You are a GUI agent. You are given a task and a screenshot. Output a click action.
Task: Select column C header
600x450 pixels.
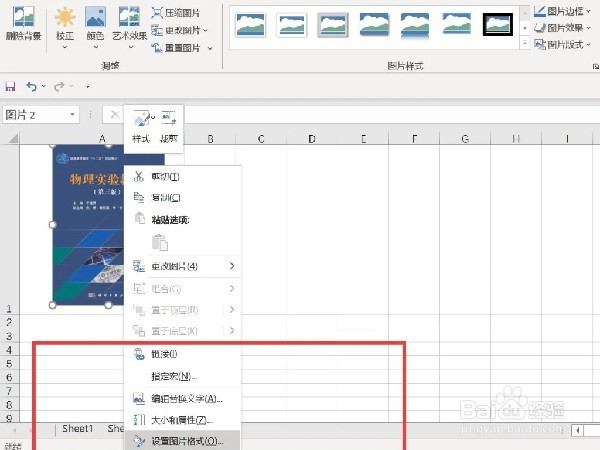click(261, 139)
